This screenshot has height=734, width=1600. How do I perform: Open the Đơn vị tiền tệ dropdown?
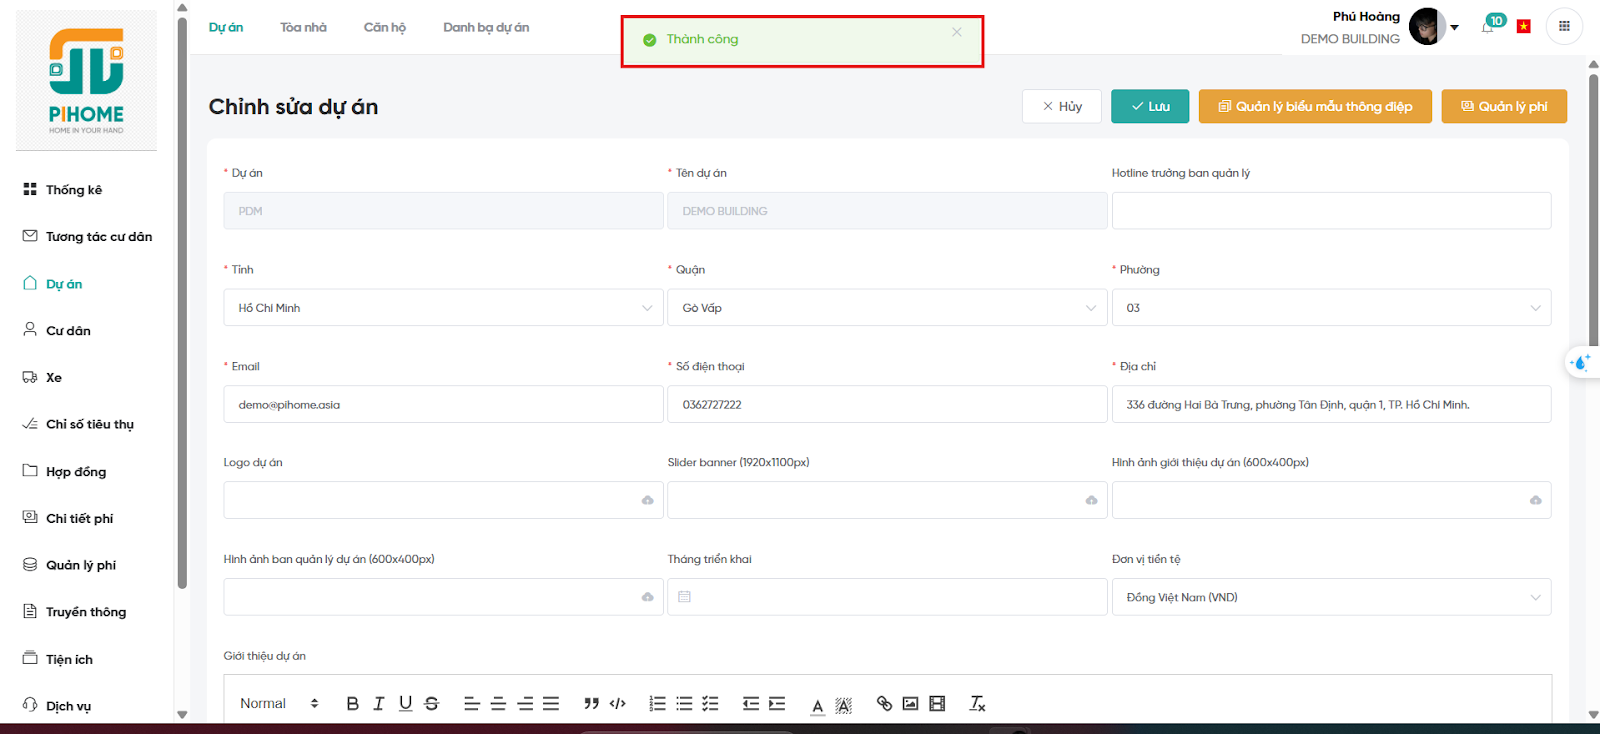(x=1331, y=597)
